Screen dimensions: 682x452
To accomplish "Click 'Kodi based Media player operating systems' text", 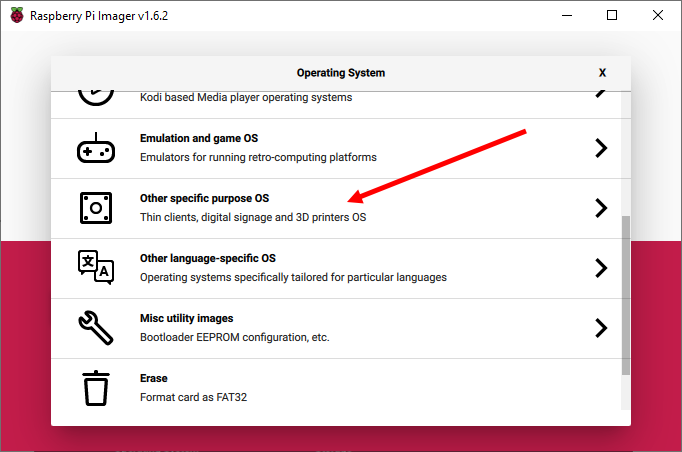I will coord(246,97).
